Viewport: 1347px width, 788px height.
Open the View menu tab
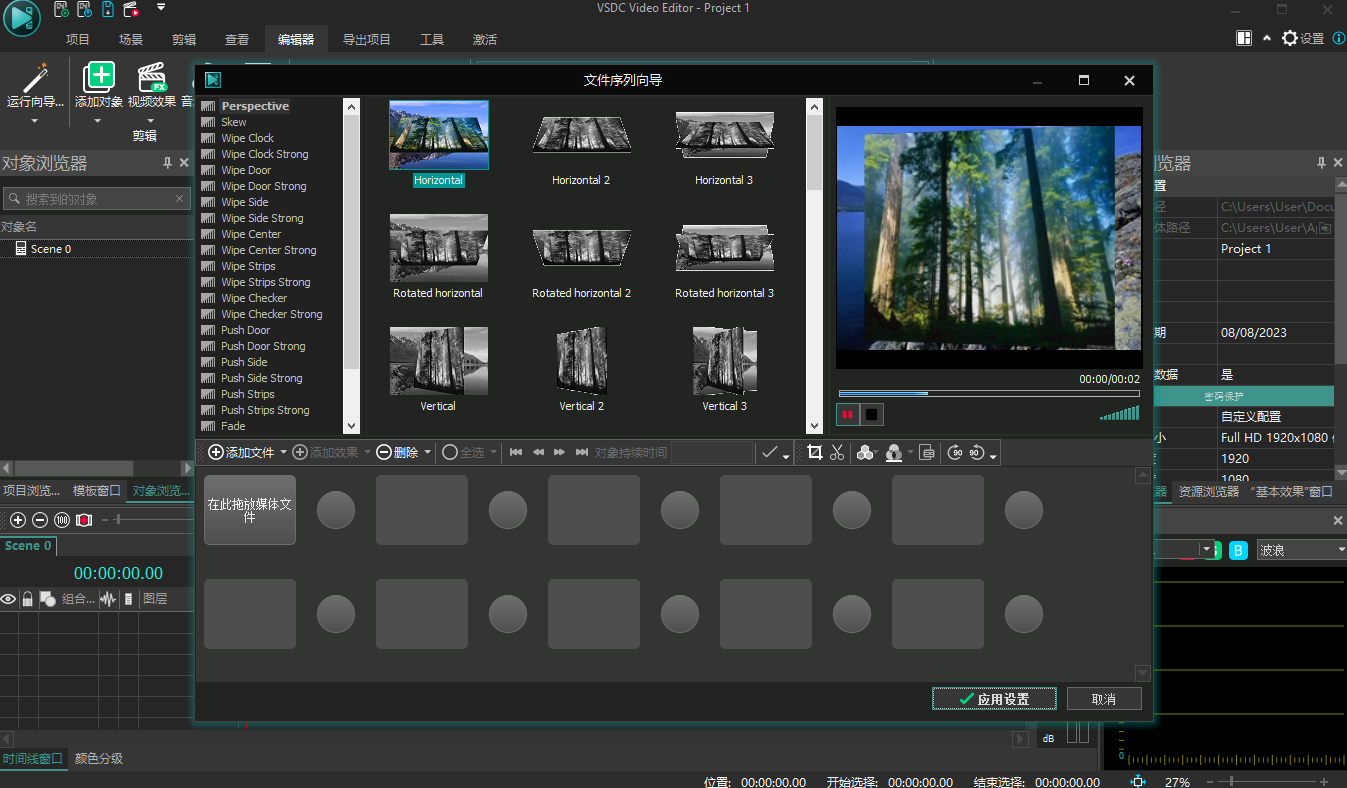point(237,40)
